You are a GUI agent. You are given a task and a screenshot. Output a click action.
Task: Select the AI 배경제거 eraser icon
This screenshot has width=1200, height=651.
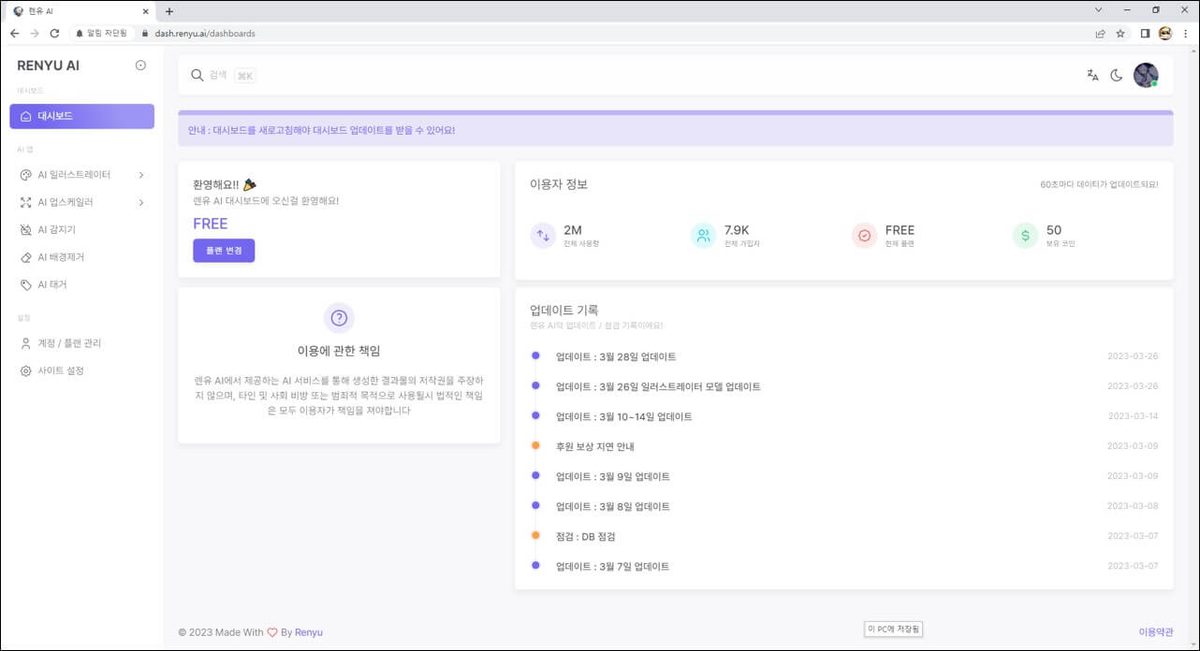click(26, 257)
